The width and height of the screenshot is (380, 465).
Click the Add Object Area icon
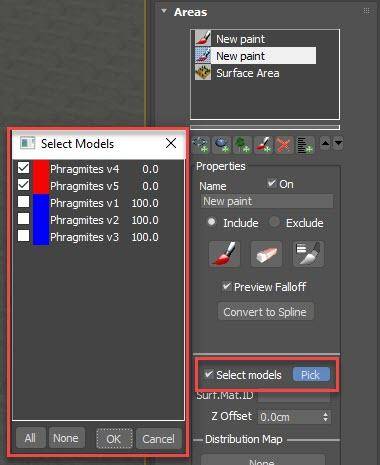click(x=222, y=145)
